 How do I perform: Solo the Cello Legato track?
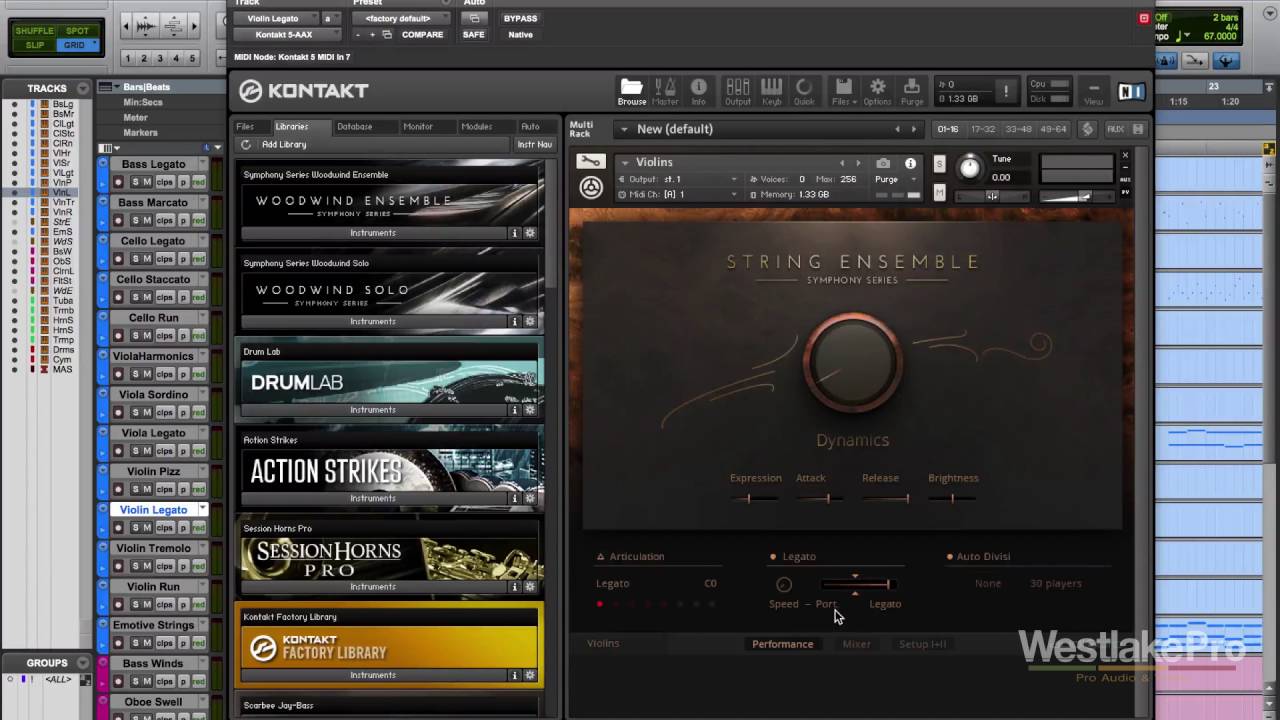135,259
